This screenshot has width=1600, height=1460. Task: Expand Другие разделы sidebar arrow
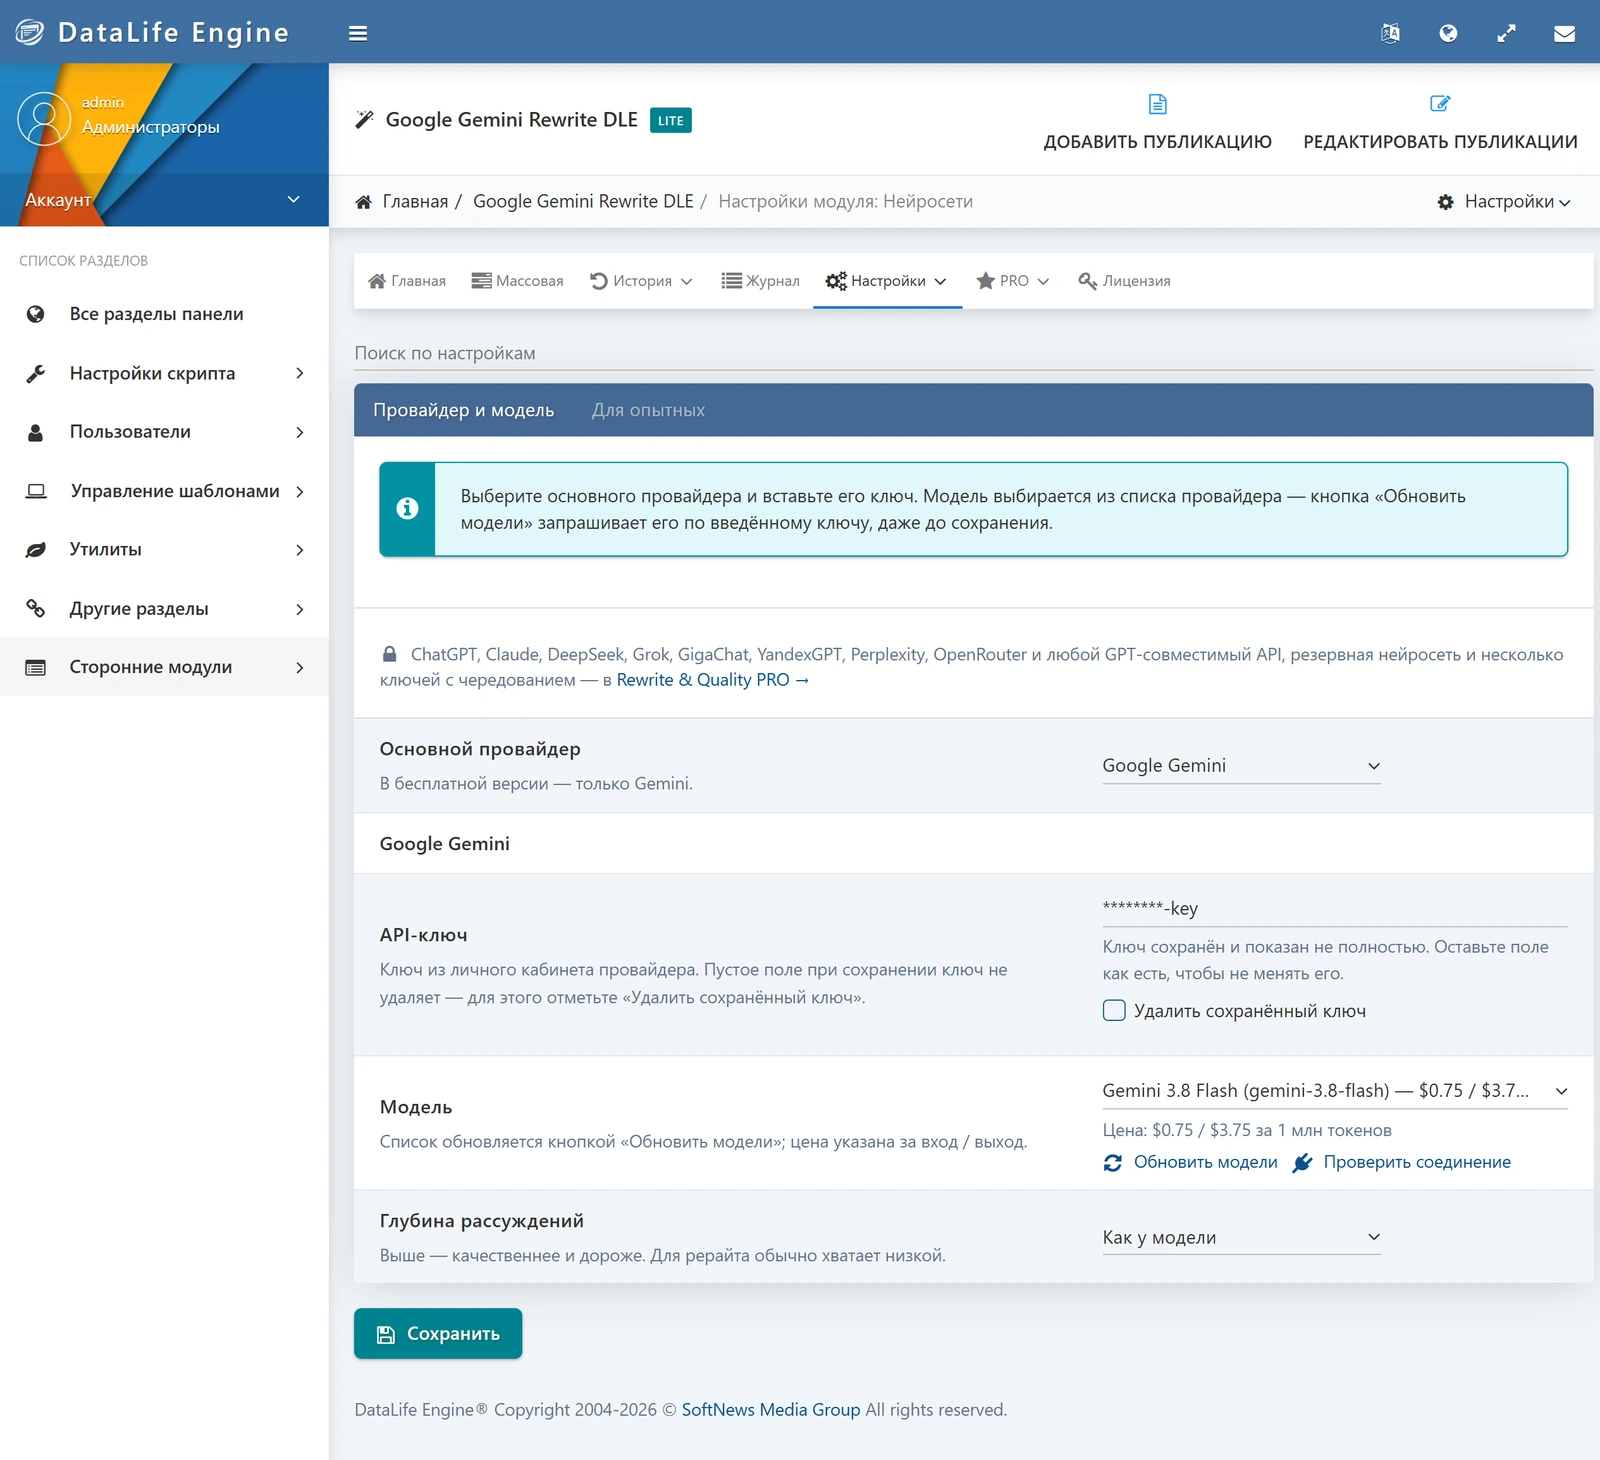(x=299, y=609)
